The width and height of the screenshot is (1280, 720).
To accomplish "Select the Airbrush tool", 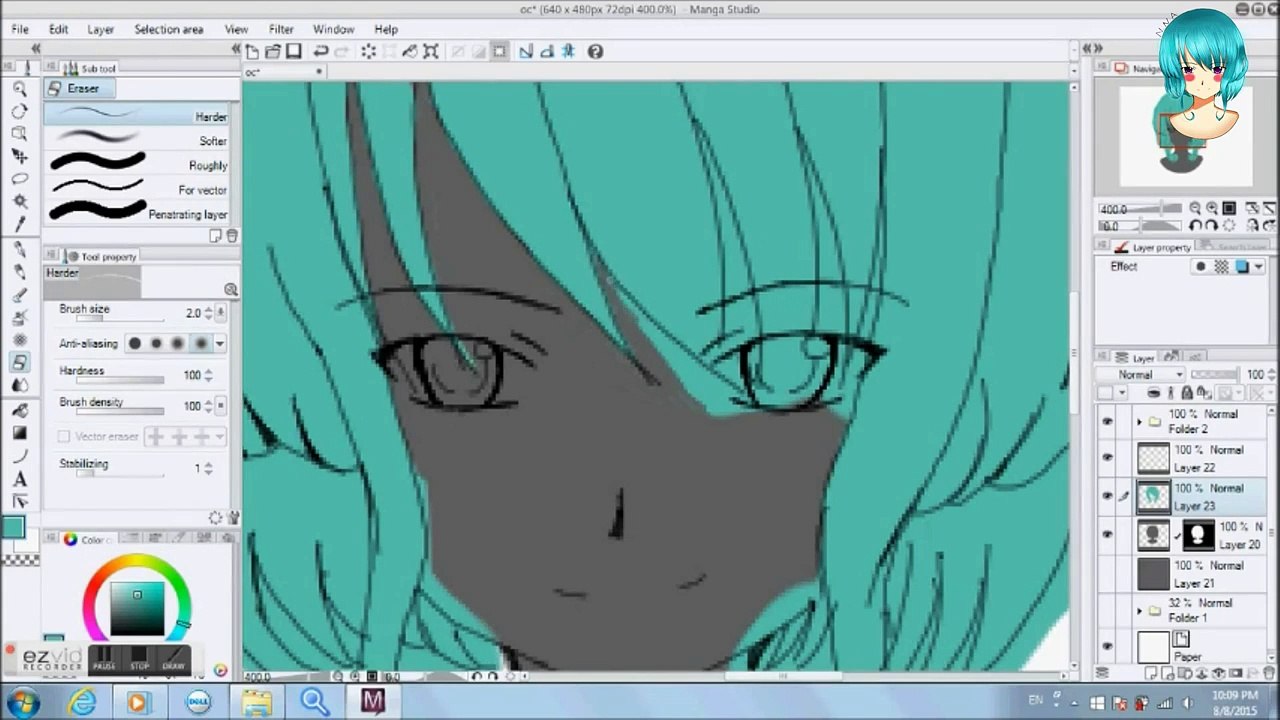I will 19,318.
